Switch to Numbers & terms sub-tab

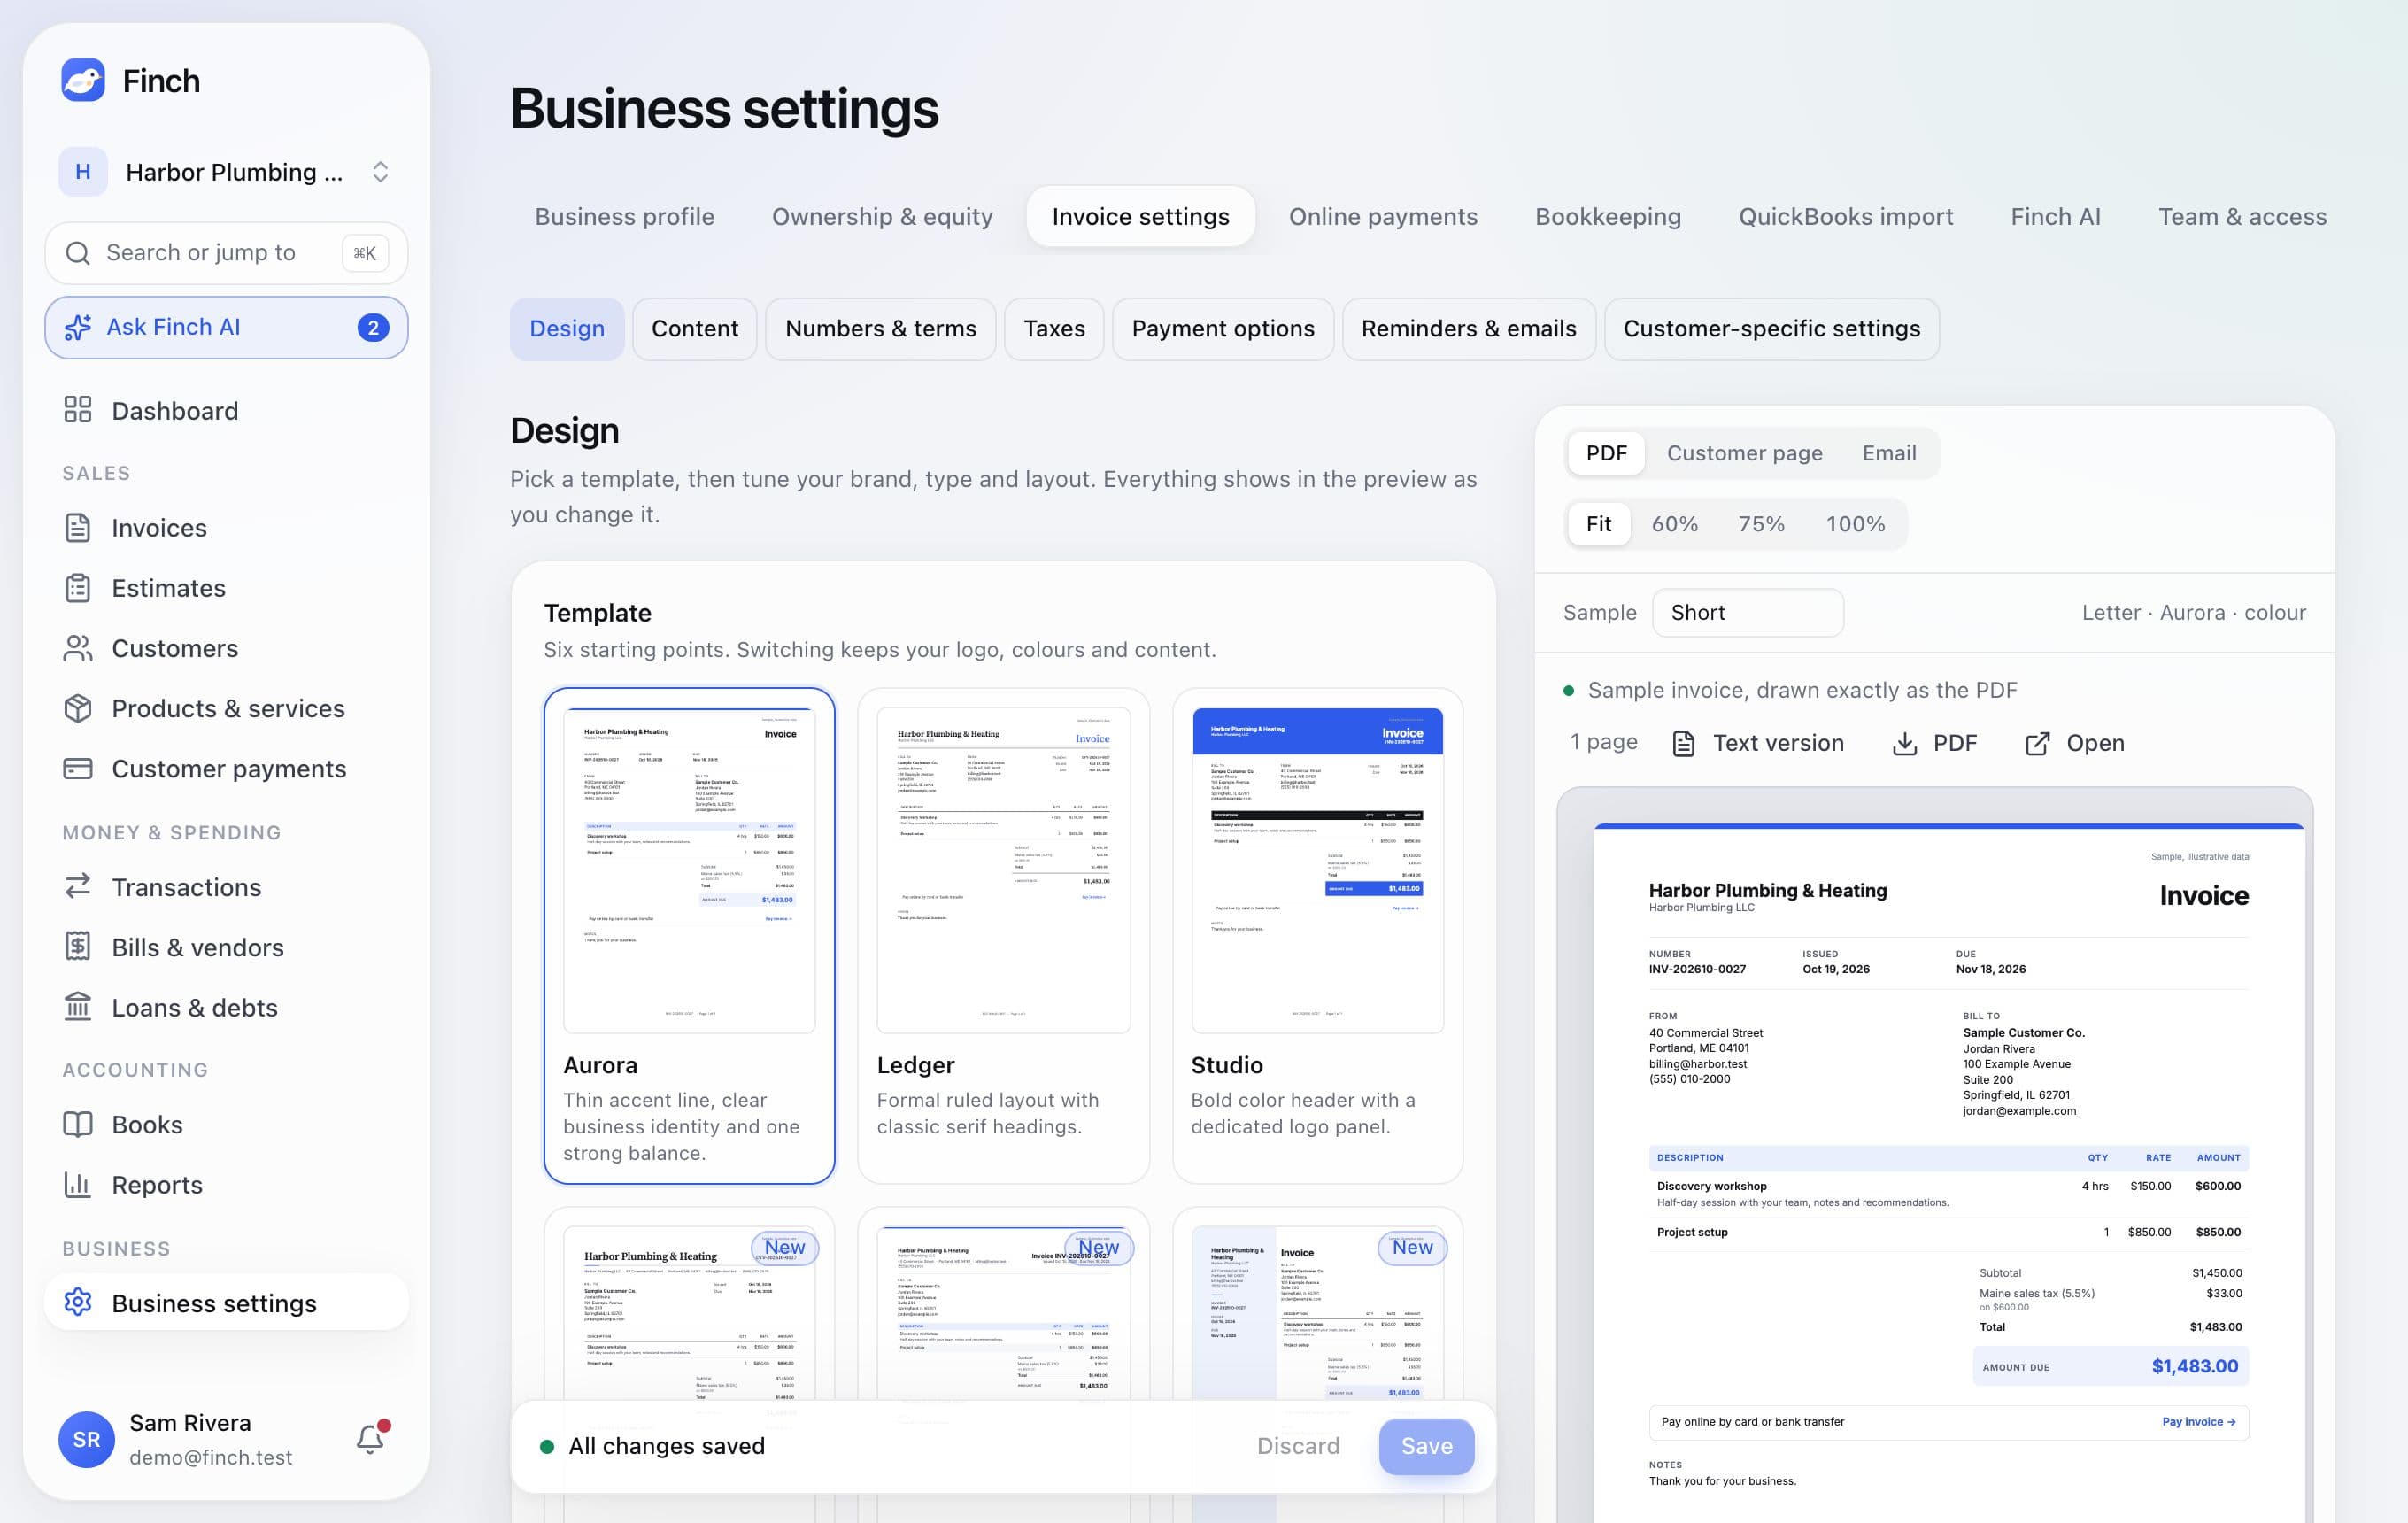pos(880,329)
